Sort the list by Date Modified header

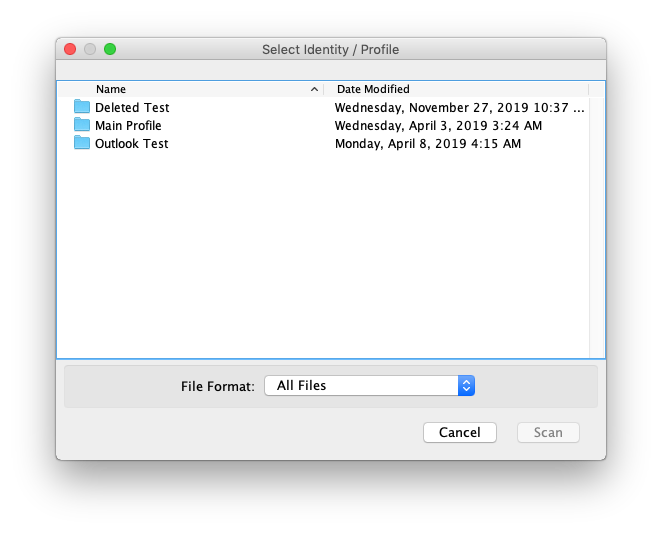tap(373, 89)
